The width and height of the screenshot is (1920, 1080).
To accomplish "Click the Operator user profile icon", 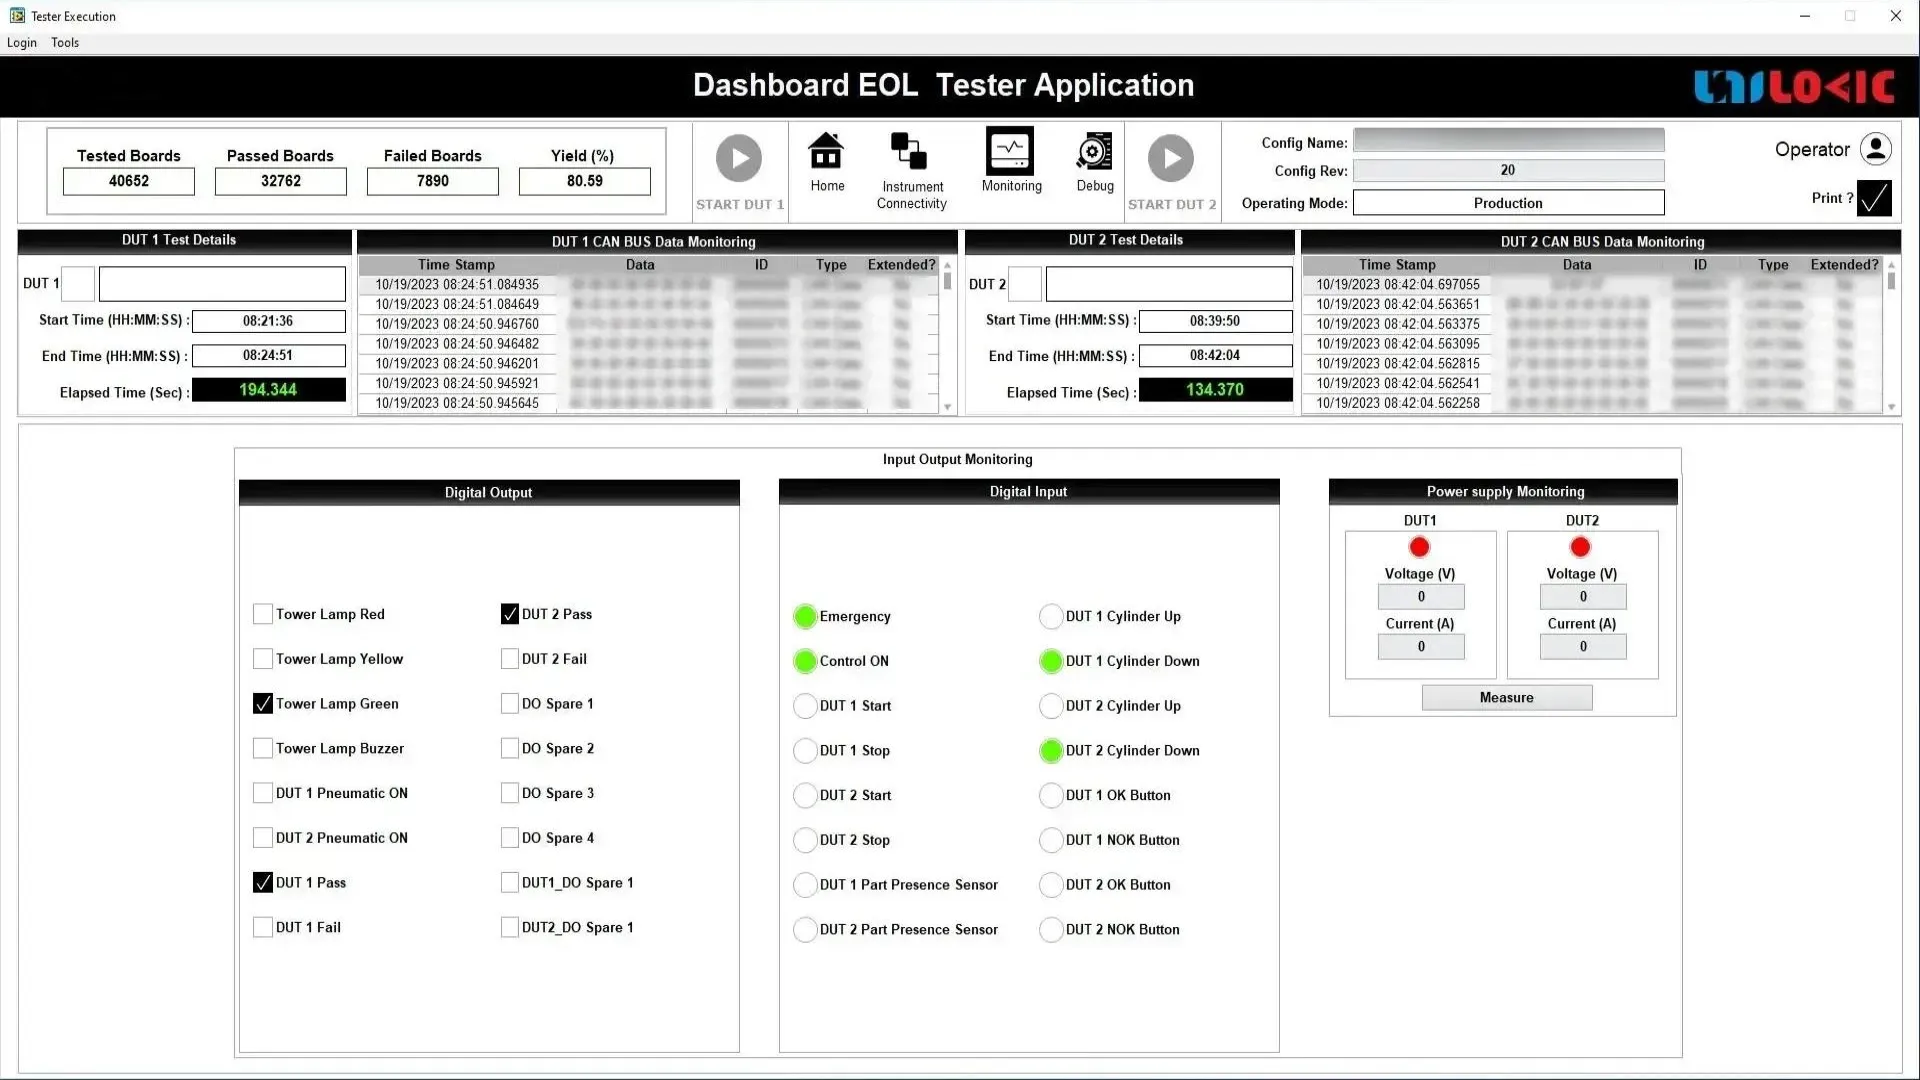I will tap(1876, 149).
